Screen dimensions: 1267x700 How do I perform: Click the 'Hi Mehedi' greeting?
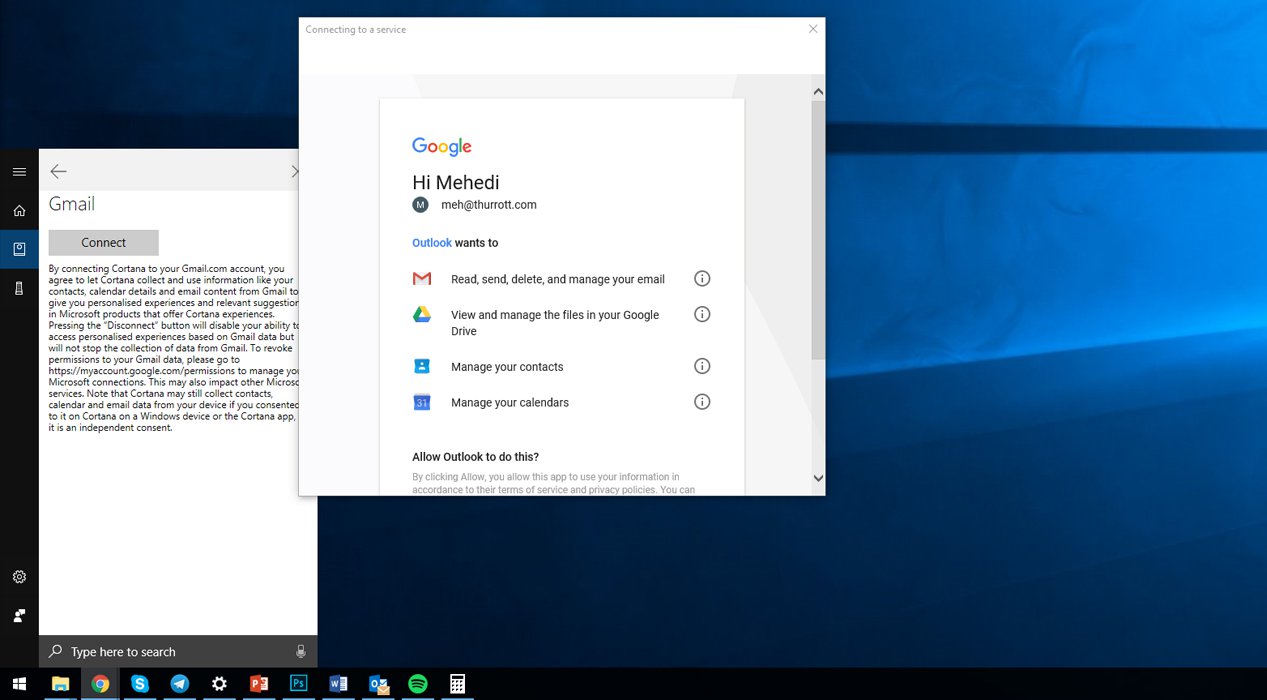456,182
